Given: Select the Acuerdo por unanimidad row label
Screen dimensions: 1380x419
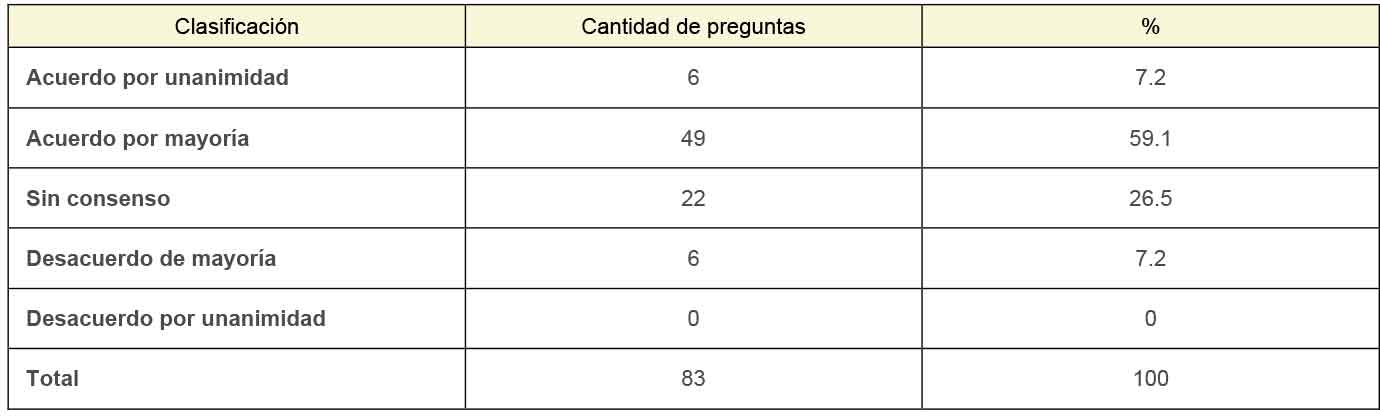Looking at the screenshot, I should (x=157, y=78).
